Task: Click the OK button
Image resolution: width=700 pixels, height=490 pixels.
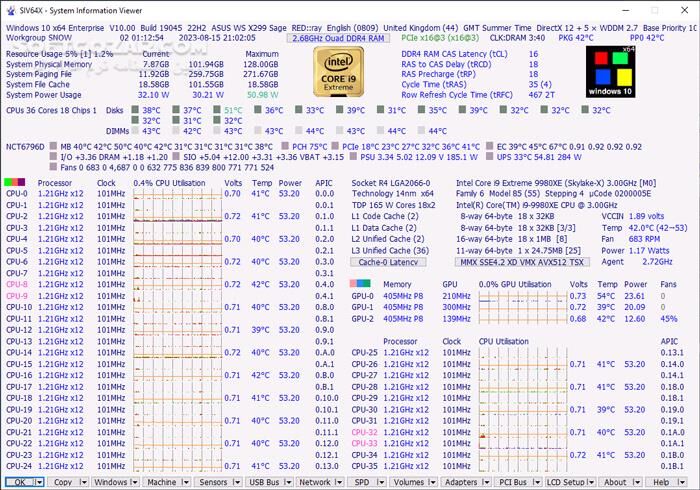Action: coord(20,482)
